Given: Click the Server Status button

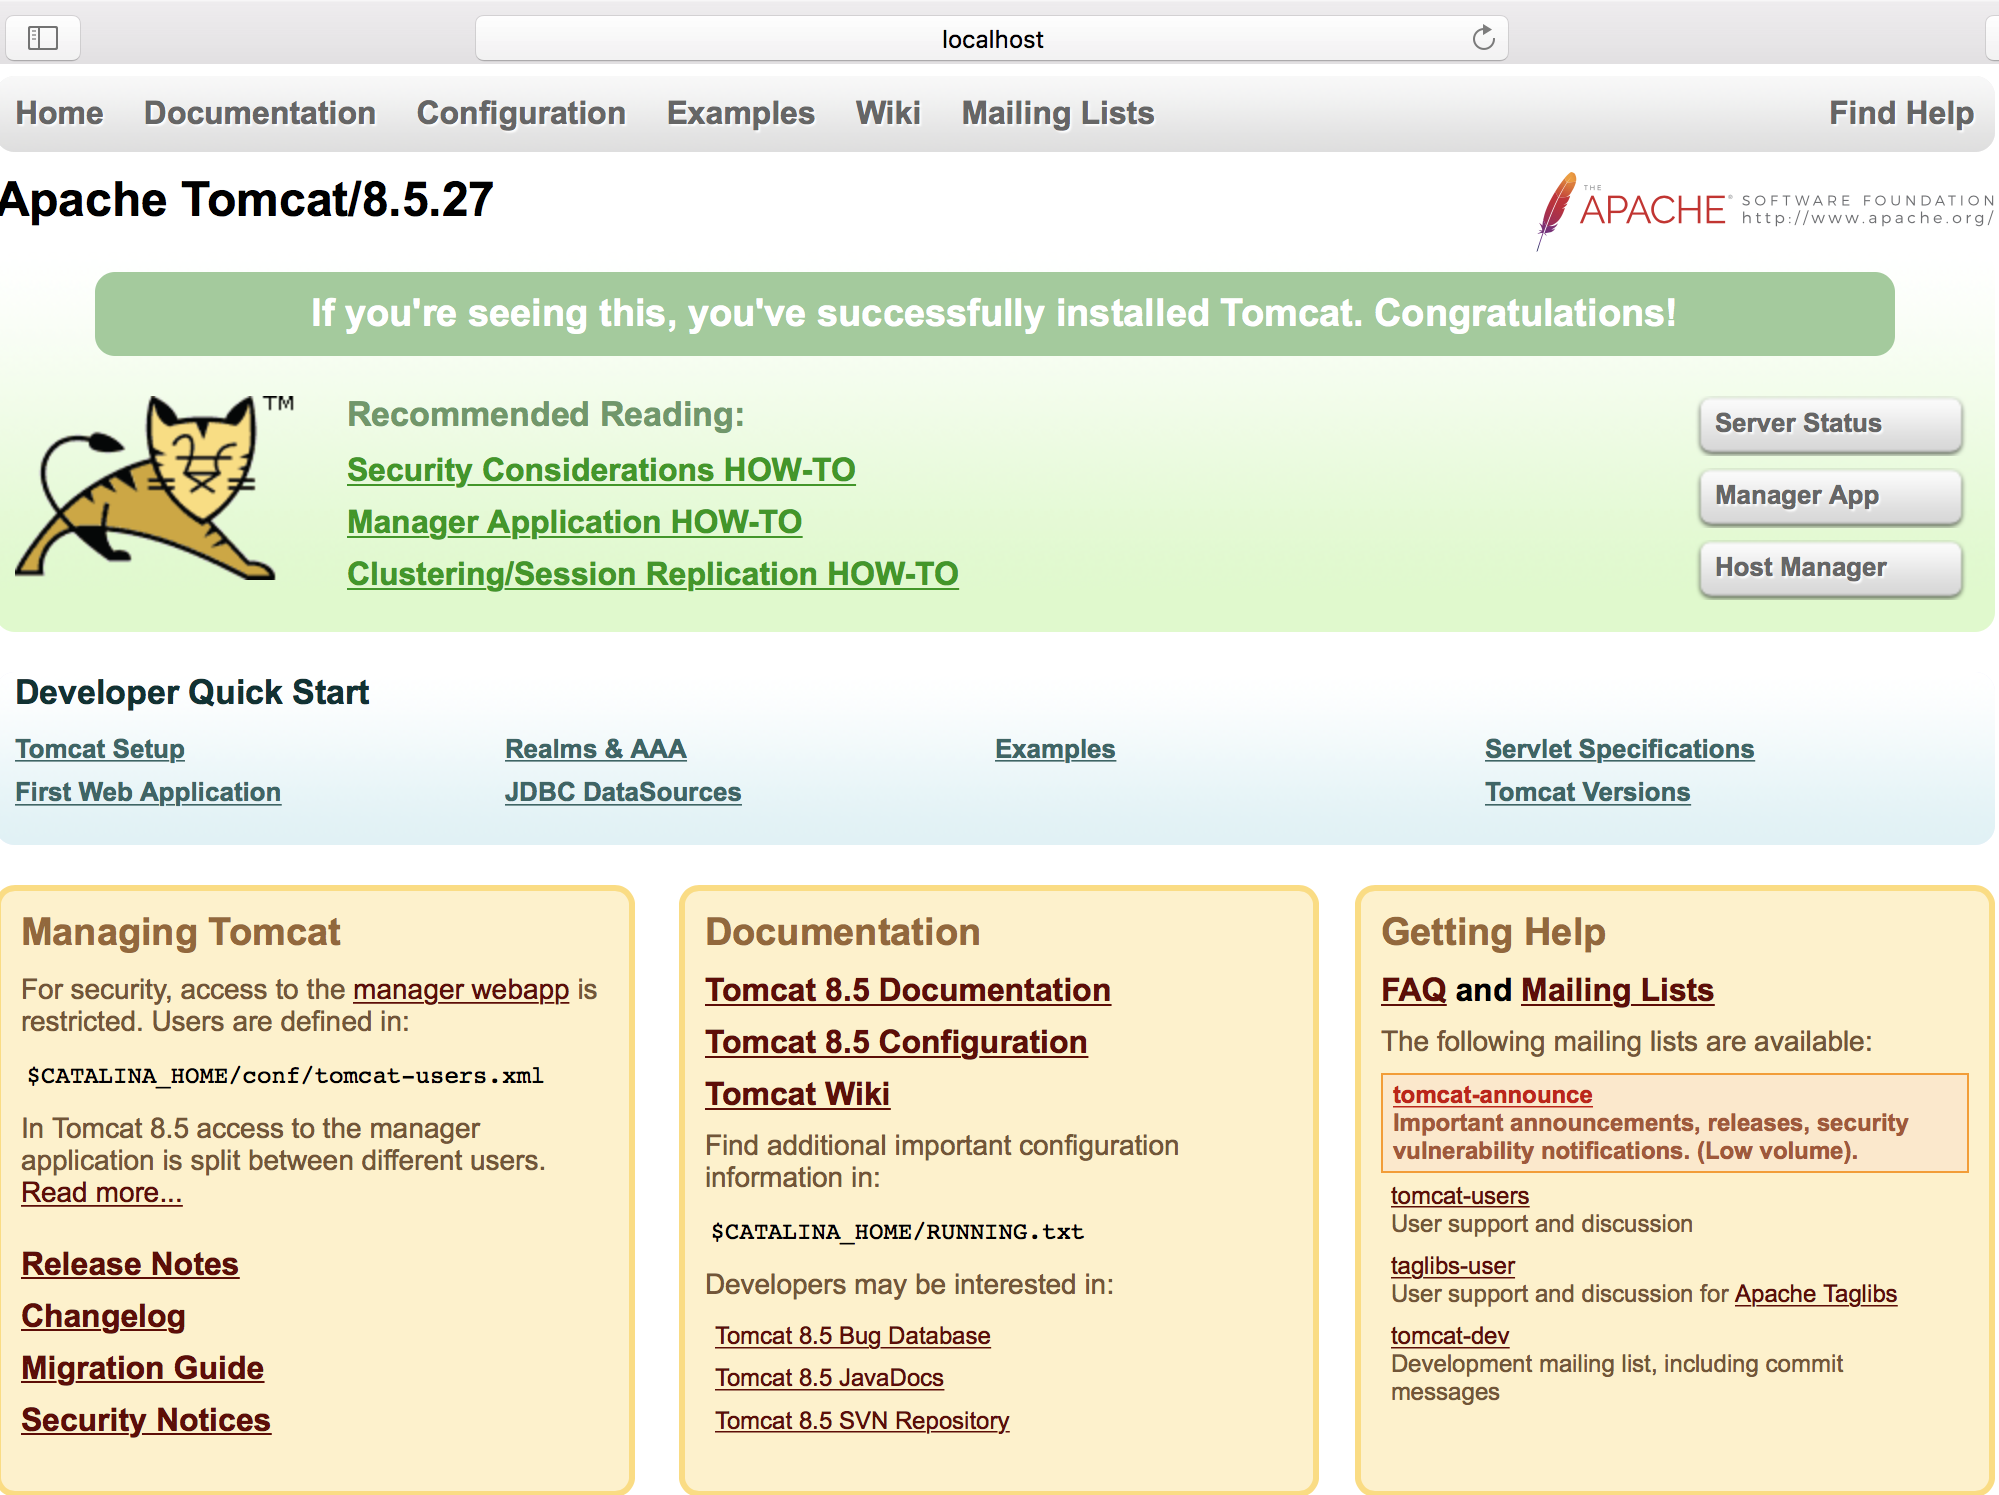Looking at the screenshot, I should pos(1830,424).
